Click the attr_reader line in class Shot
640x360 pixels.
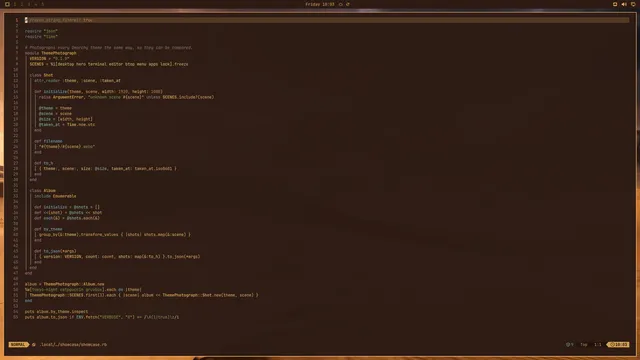[x=77, y=80]
